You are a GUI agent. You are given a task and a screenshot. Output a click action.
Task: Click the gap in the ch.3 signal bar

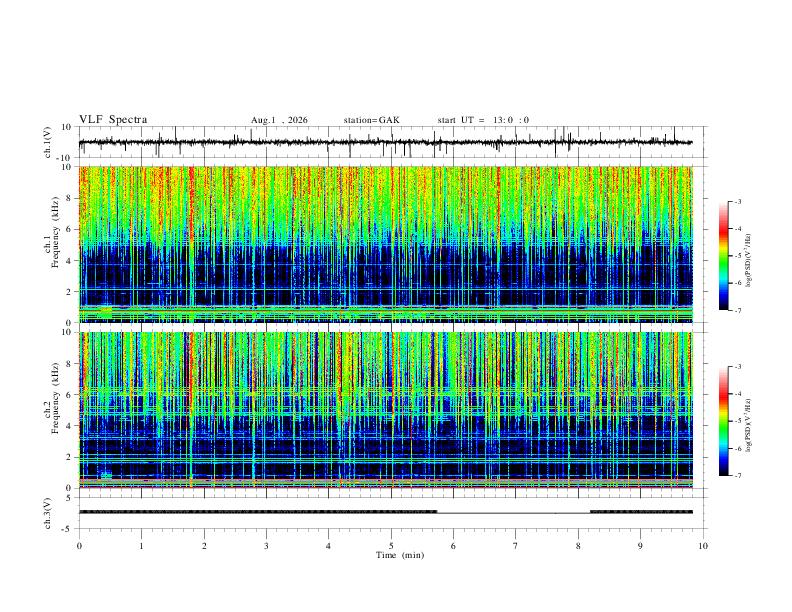pyautogui.click(x=514, y=513)
